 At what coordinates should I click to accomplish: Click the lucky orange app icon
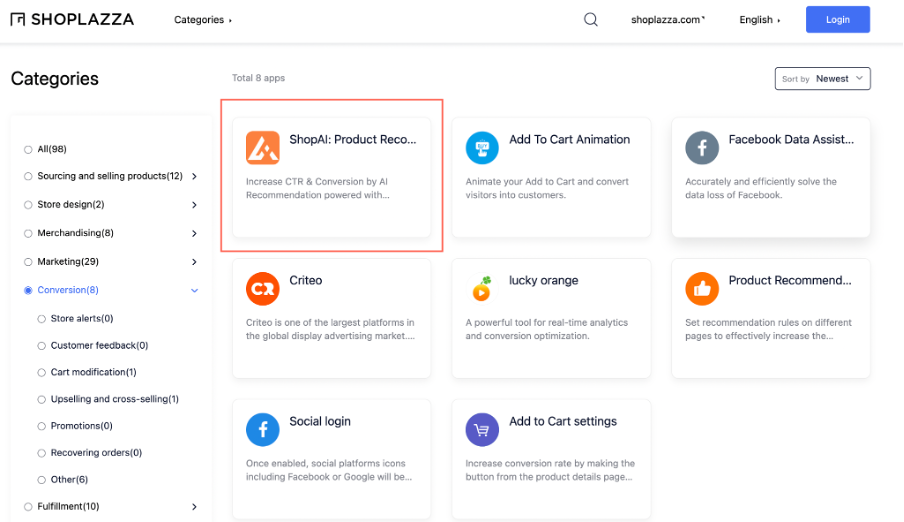(482, 289)
